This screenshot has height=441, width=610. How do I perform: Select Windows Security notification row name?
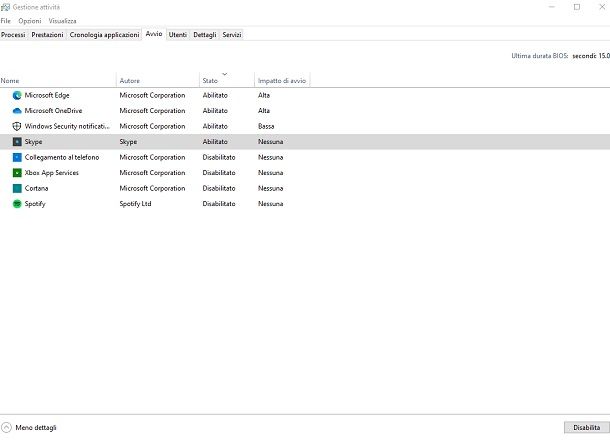point(67,126)
